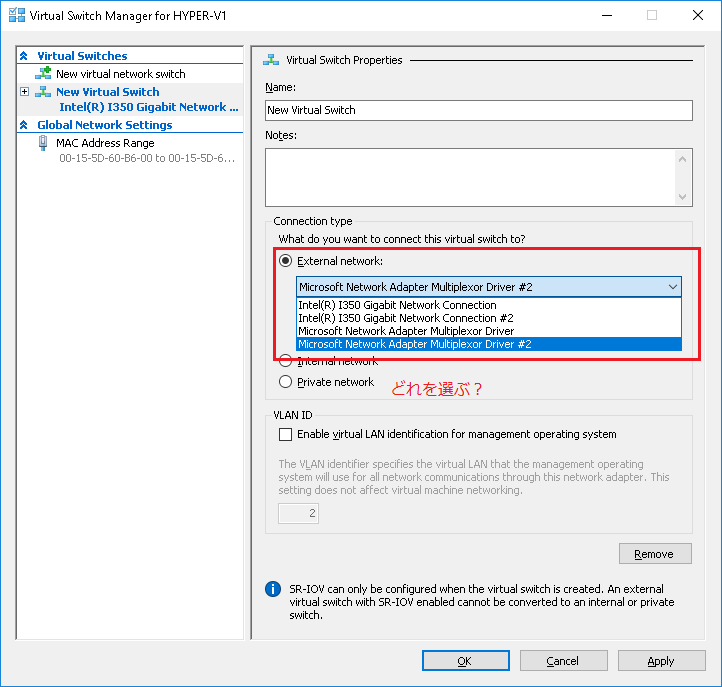Select the Private network radio button
The height and width of the screenshot is (687, 722).
pyautogui.click(x=285, y=382)
